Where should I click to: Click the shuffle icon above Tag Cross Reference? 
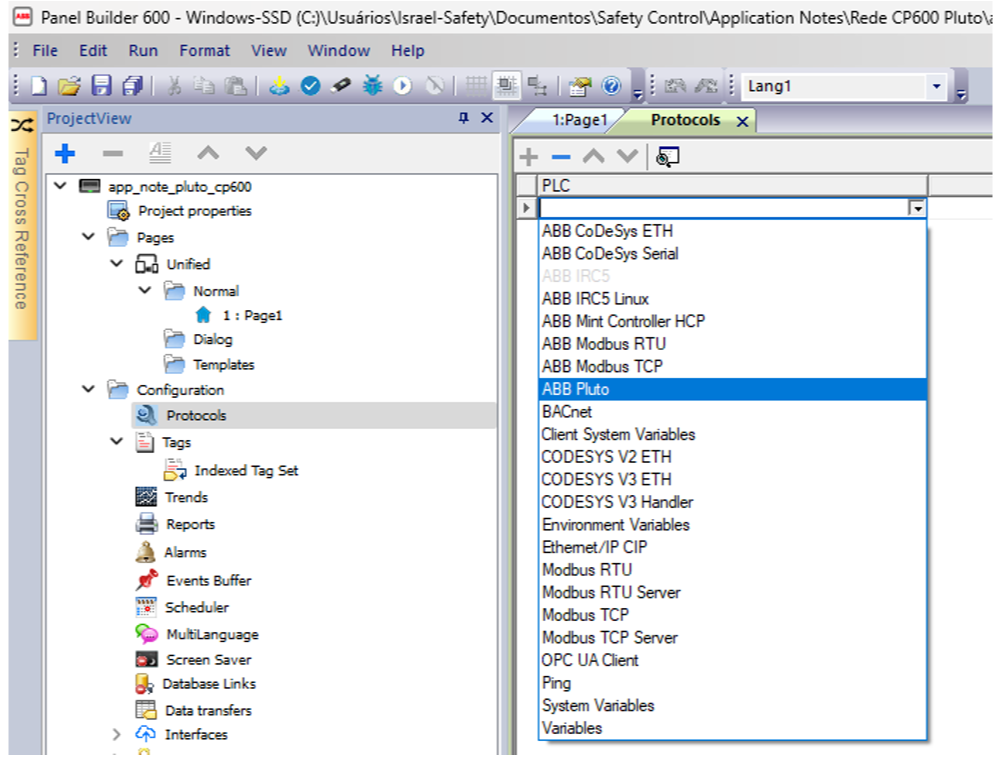[22, 125]
